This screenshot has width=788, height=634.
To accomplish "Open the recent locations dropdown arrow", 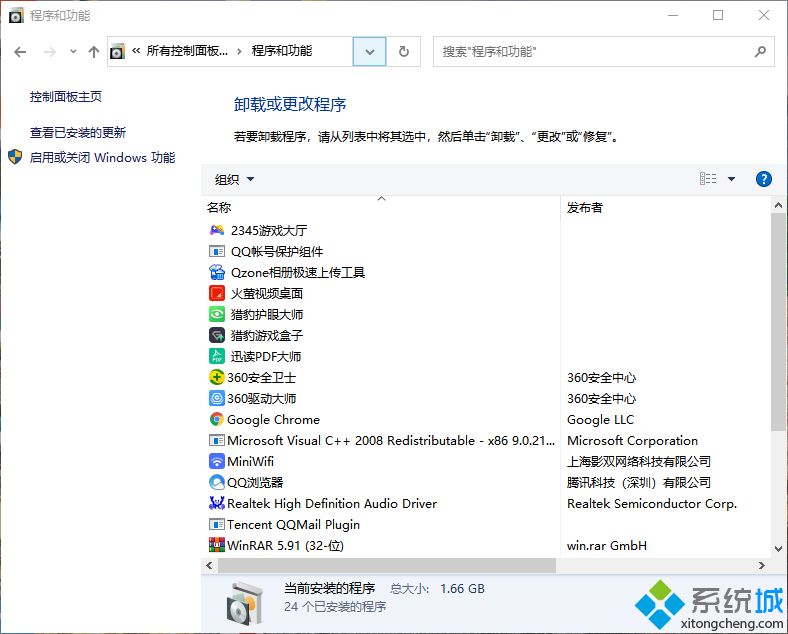I will coord(73,51).
